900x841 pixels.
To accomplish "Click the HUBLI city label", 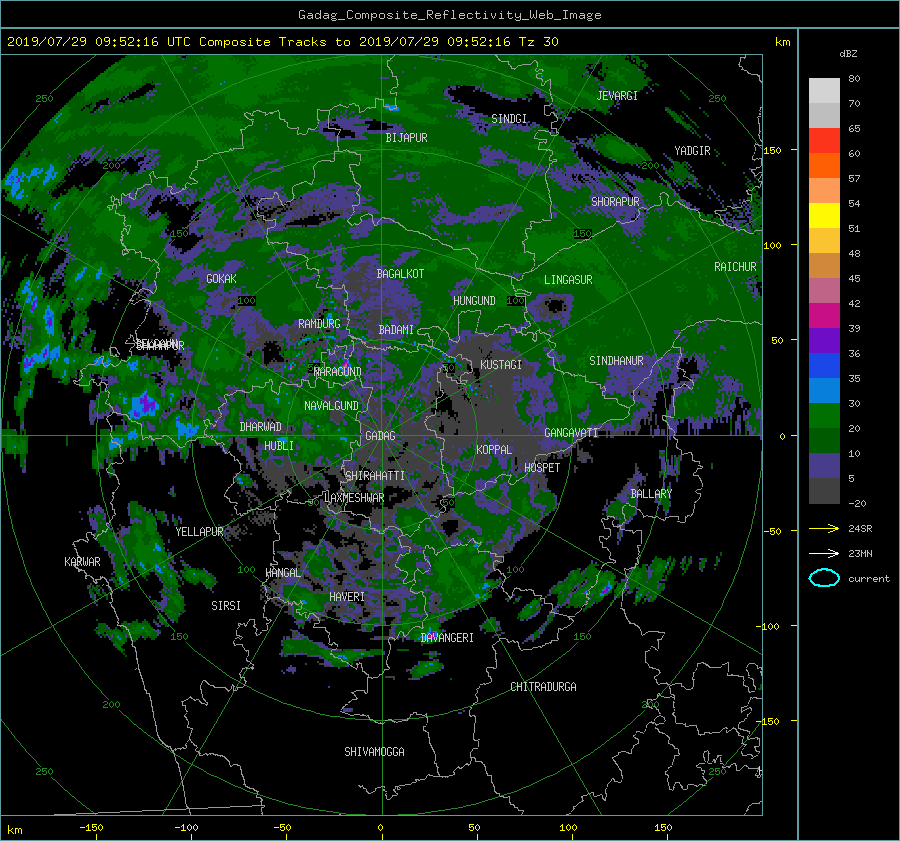I will pyautogui.click(x=279, y=445).
